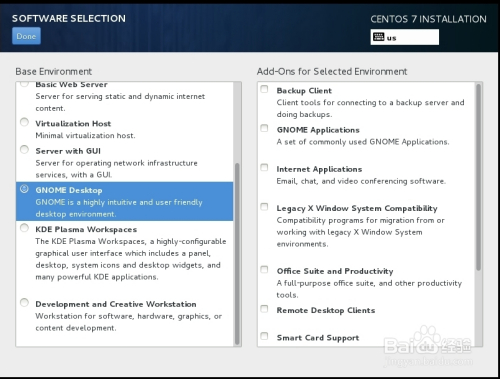
Task: Click the Done button
Action: point(26,36)
